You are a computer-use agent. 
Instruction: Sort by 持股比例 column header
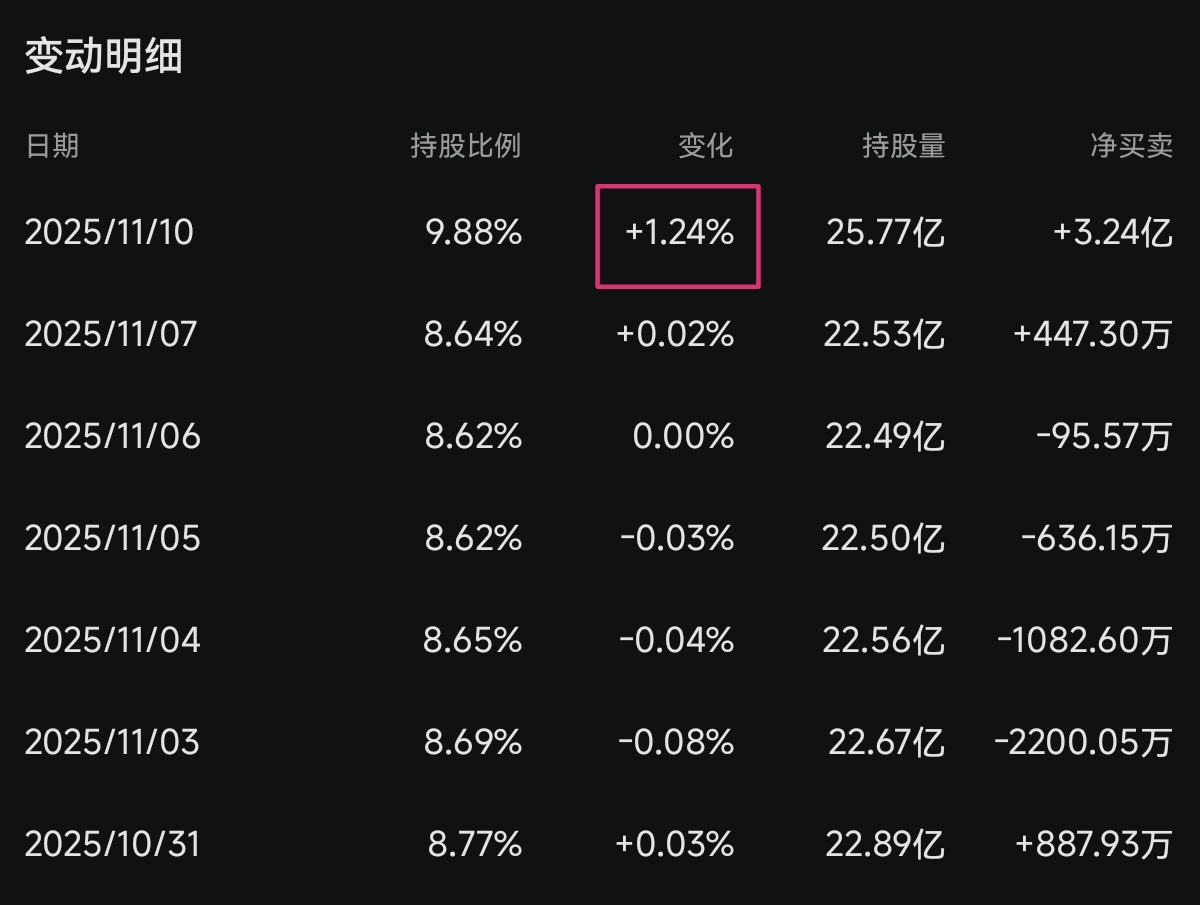coord(466,146)
